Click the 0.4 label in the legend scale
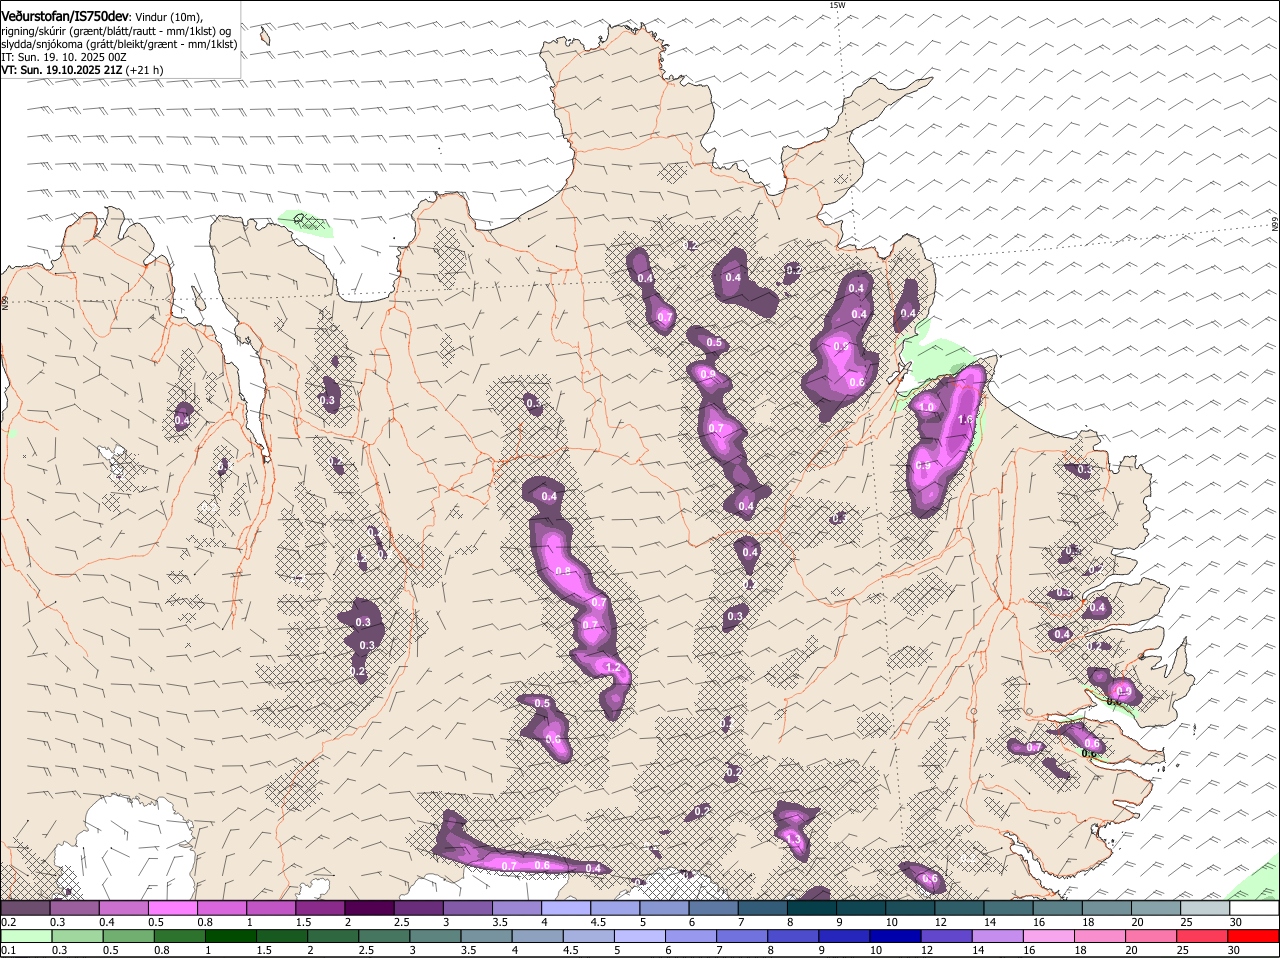 pyautogui.click(x=106, y=922)
